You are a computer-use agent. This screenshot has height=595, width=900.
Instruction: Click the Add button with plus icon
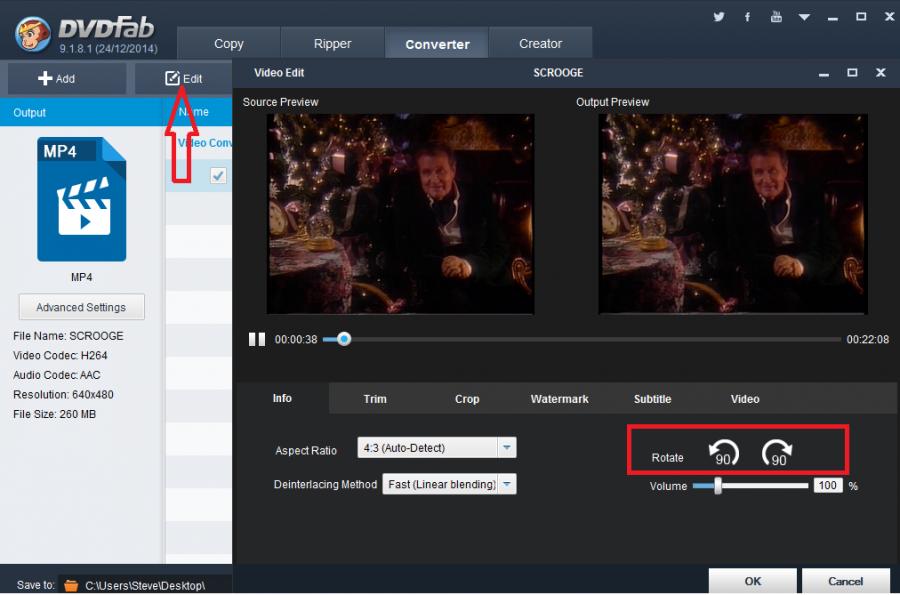[57, 79]
